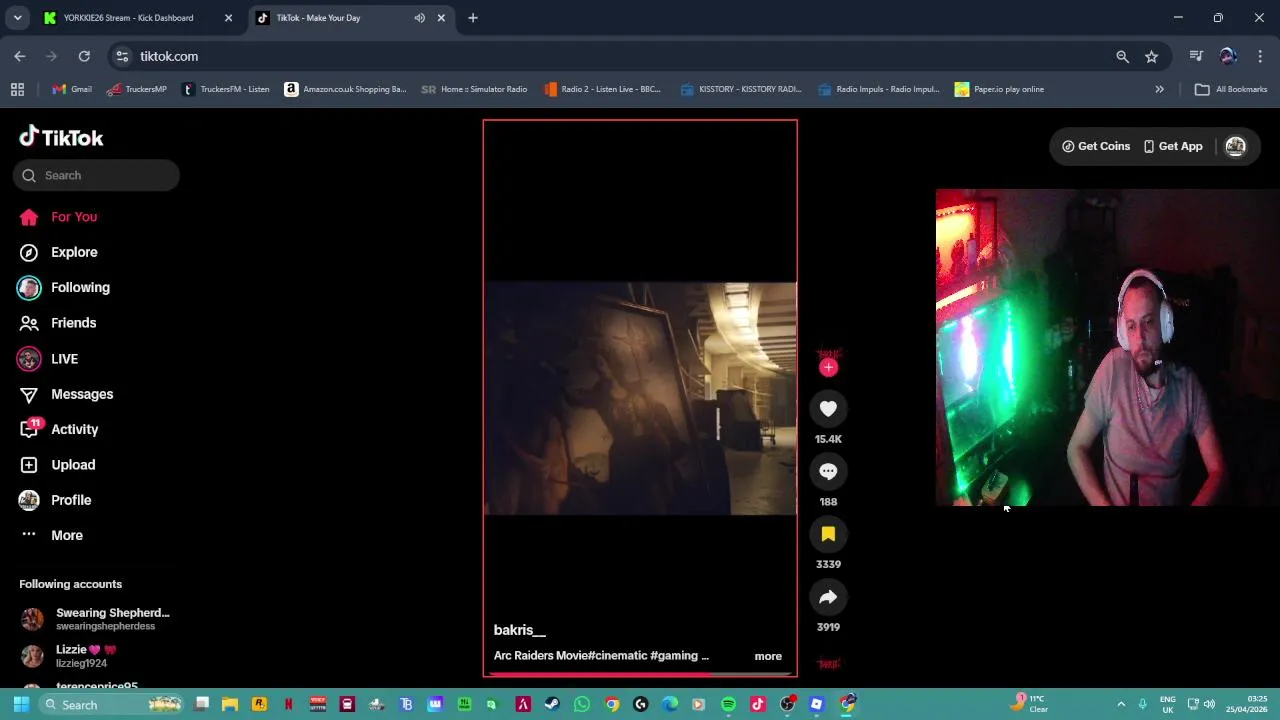Viewport: 1280px width, 720px height.
Task: Expand video caption with more
Action: 768,656
